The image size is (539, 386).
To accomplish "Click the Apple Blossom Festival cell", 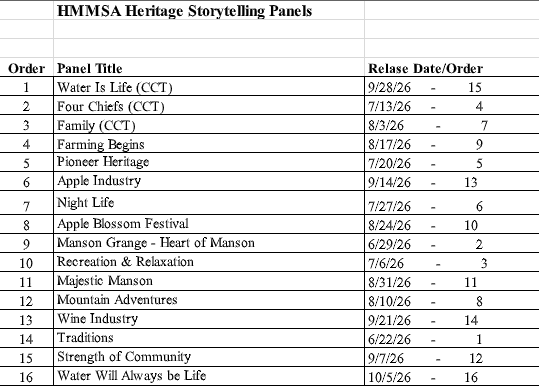I will [x=209, y=224].
